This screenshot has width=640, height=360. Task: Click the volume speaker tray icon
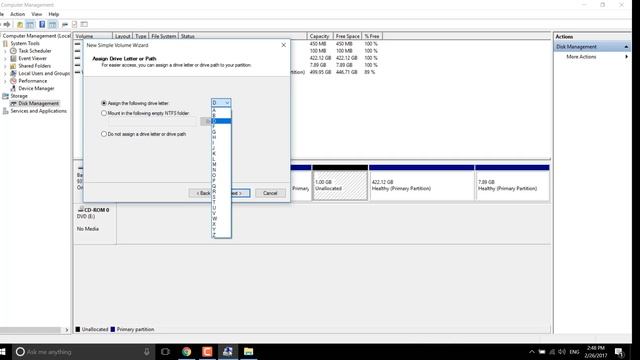[562, 352]
